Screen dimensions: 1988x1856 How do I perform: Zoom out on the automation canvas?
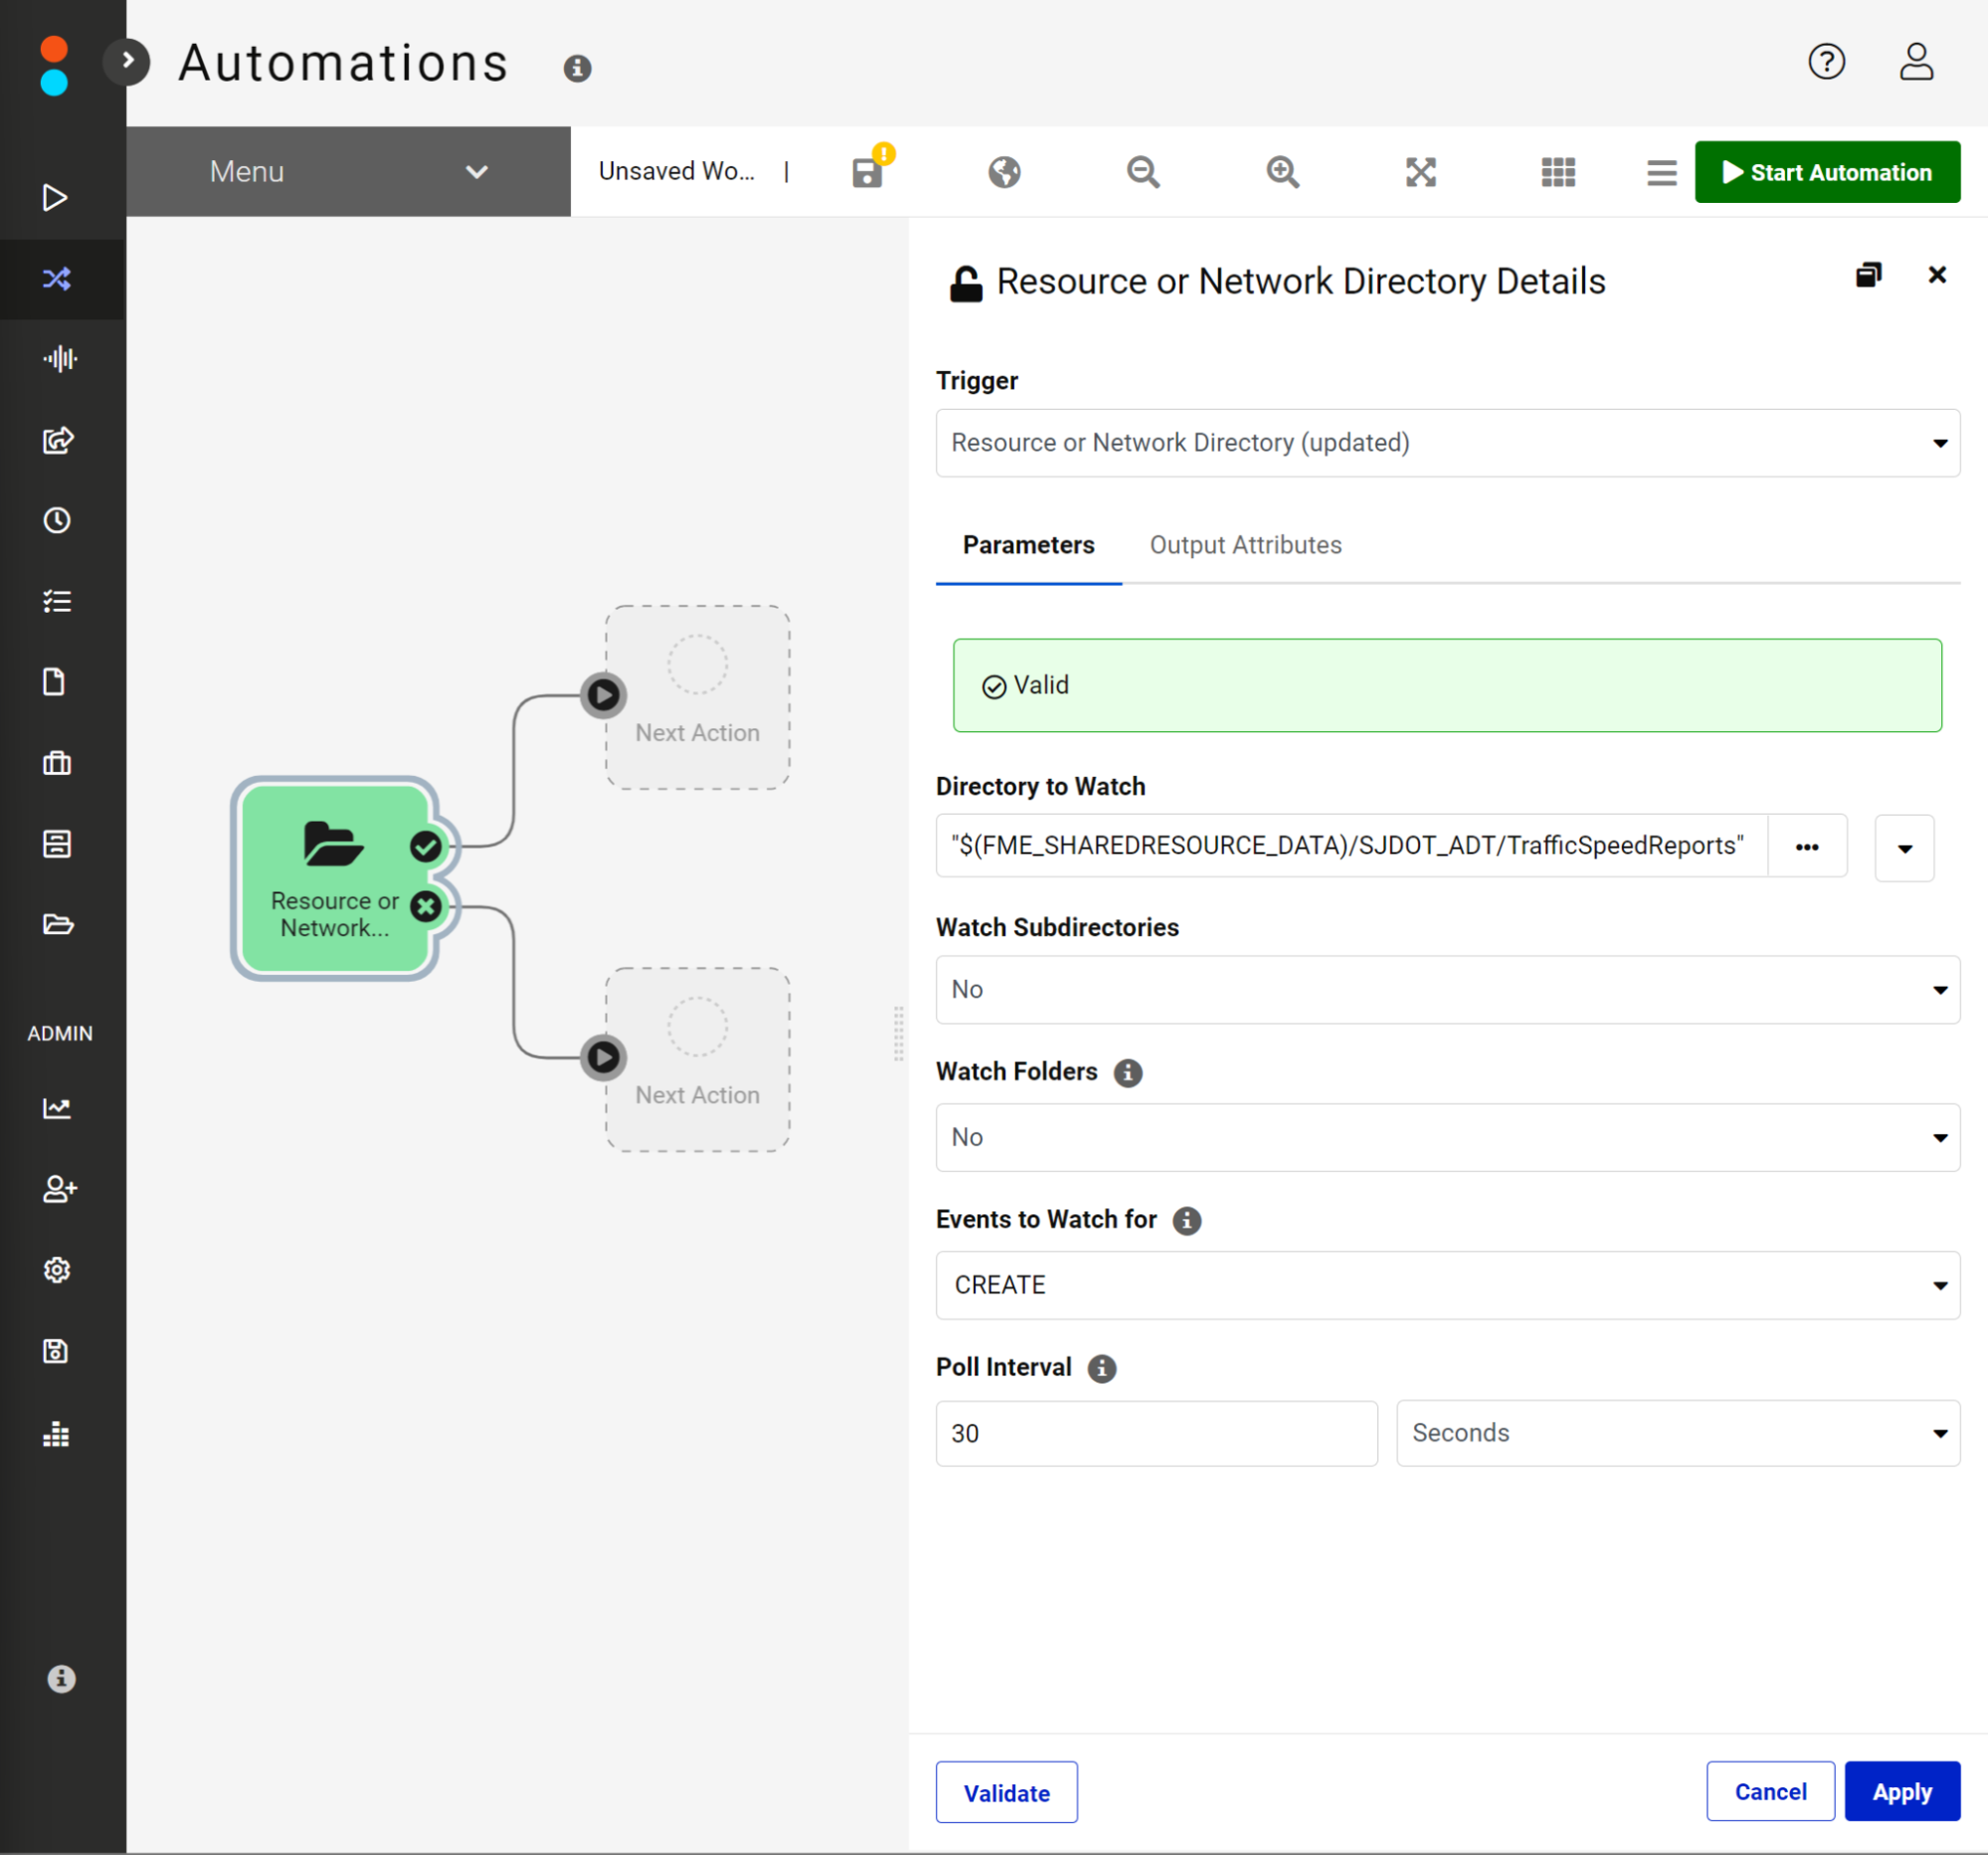tap(1143, 171)
